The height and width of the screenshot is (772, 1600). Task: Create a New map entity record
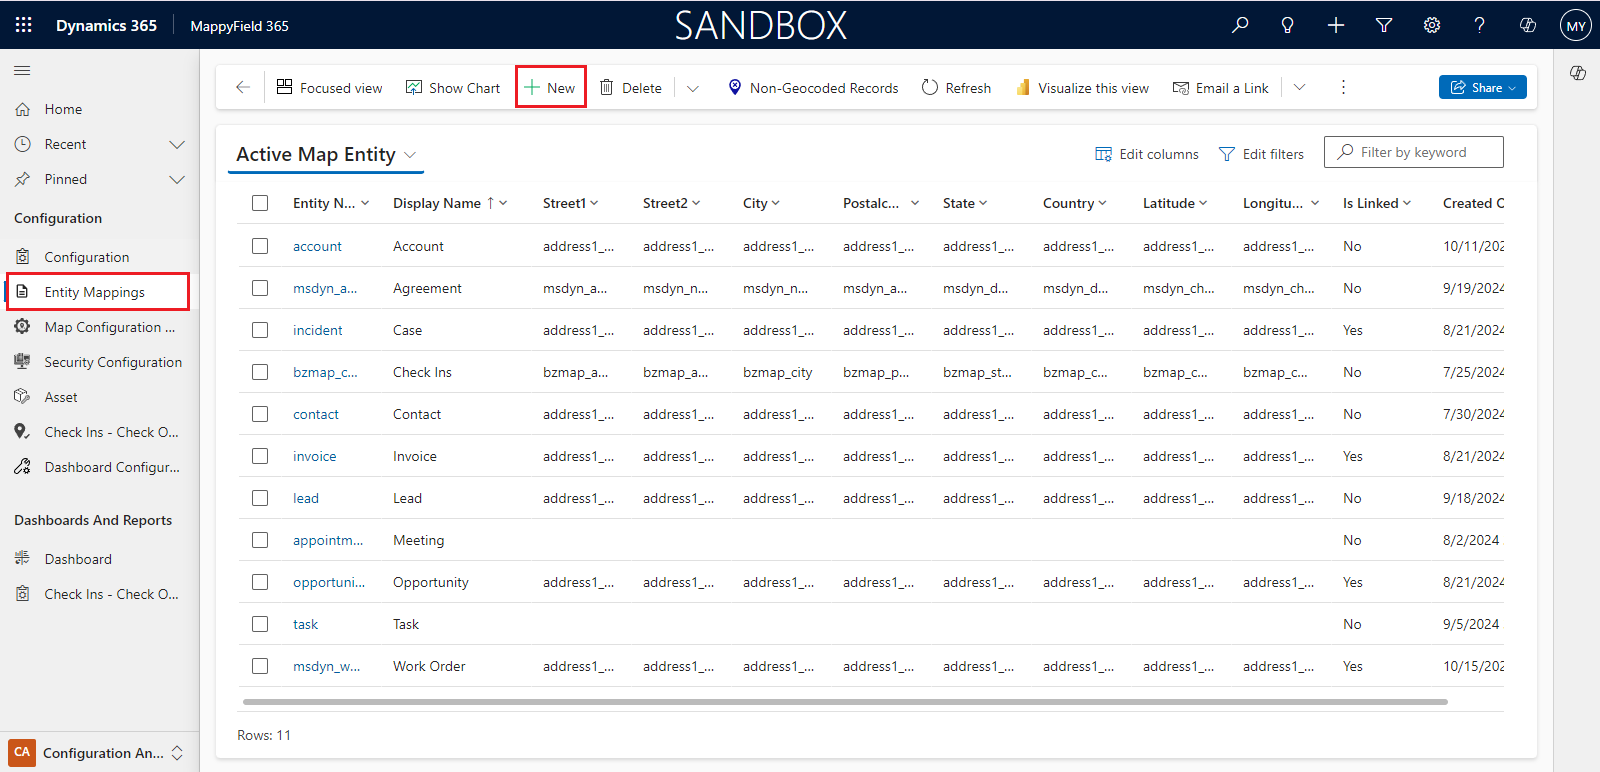click(x=550, y=88)
